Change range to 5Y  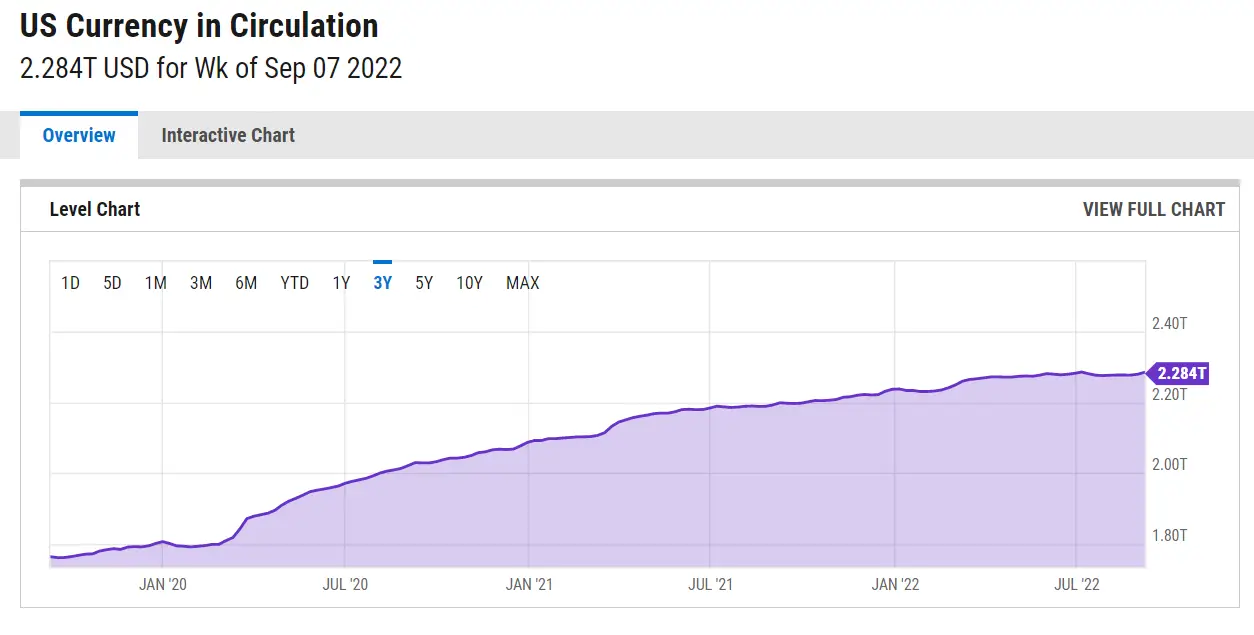point(424,283)
